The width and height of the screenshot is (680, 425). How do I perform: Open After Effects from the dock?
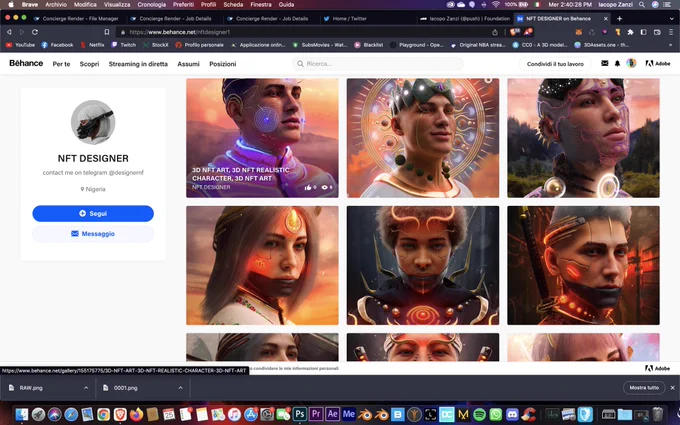coord(333,414)
